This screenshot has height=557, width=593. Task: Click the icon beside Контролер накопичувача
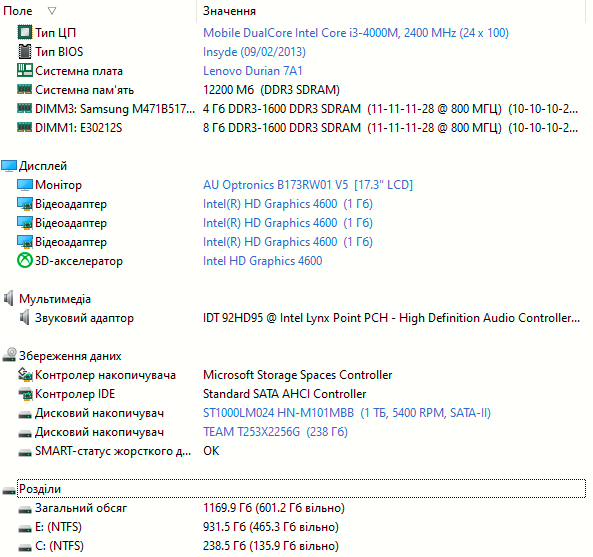point(25,374)
